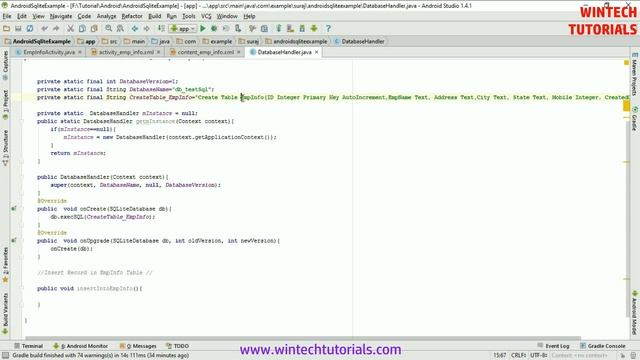Screen dimensions: 640x360
Task: Navigate Forward with the right arrow icon
Action: click(147, 29)
